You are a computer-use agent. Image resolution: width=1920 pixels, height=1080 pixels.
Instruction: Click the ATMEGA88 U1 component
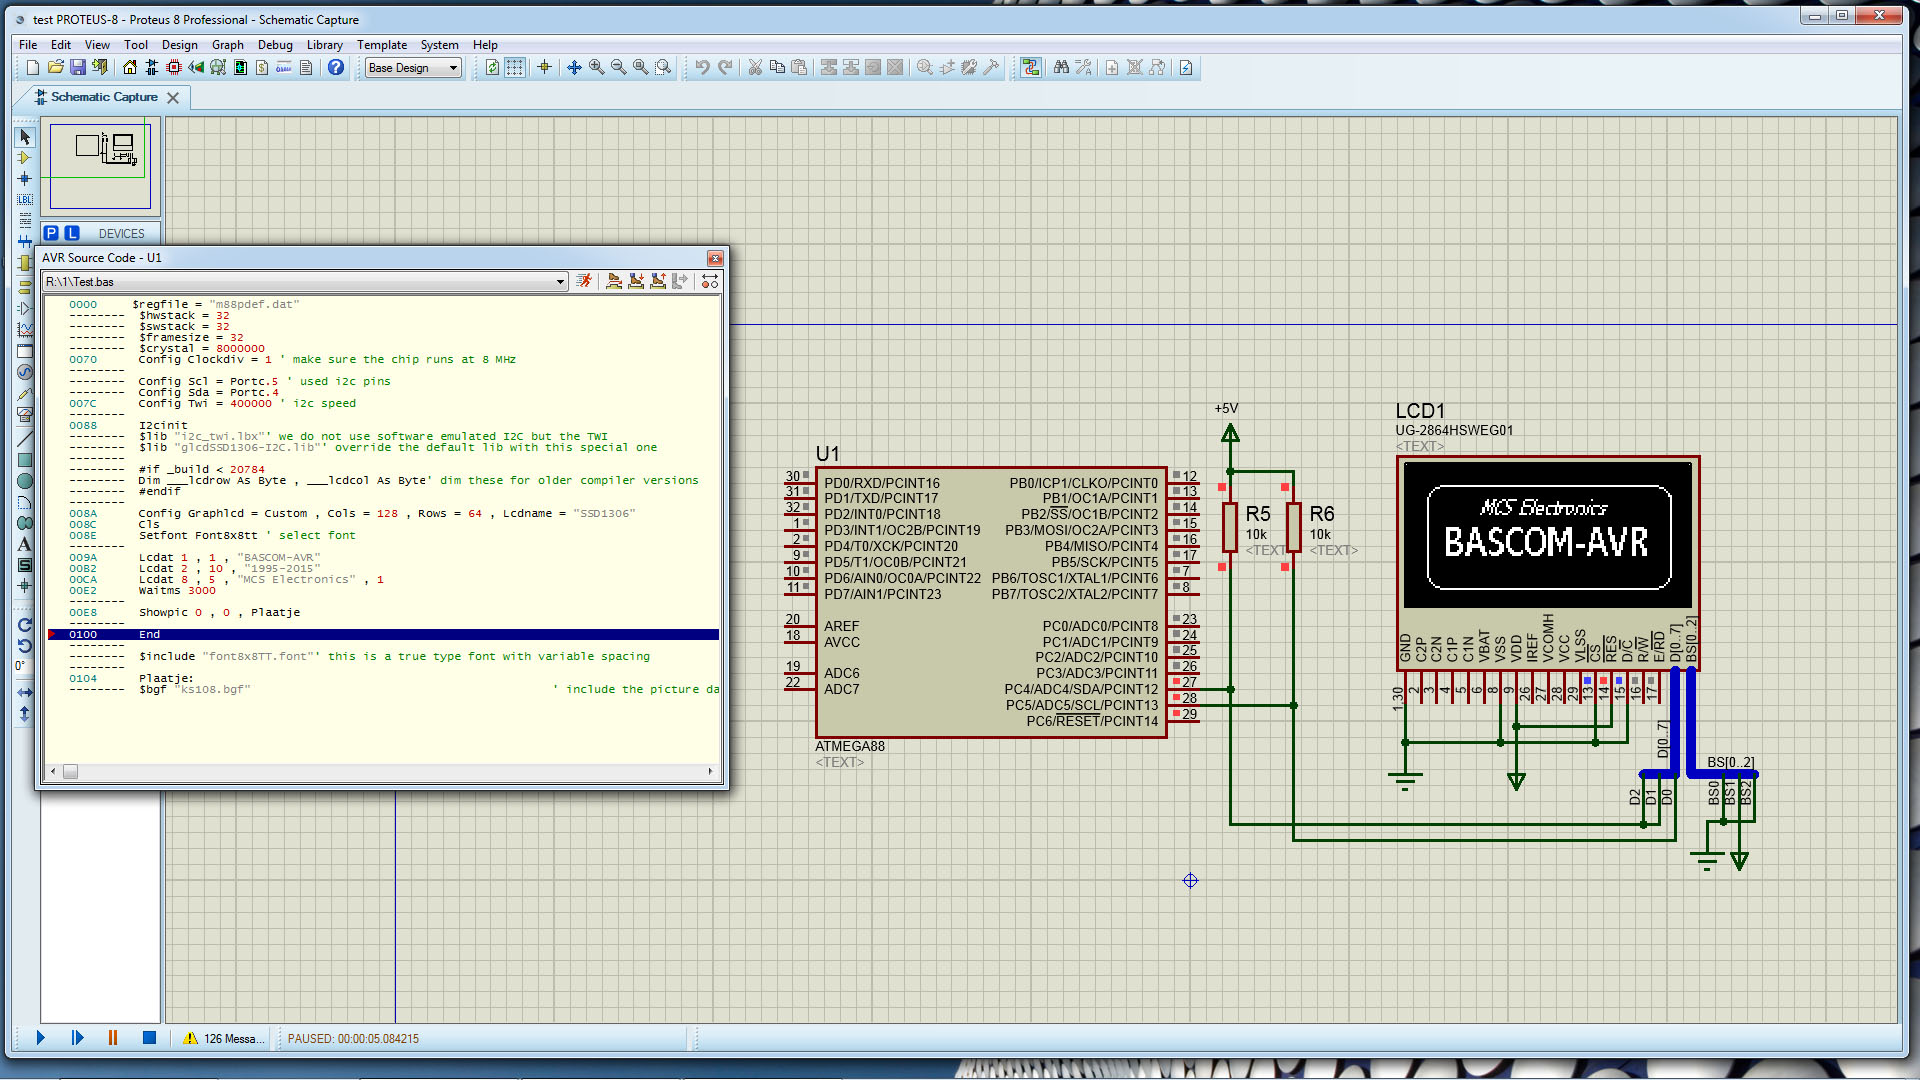pyautogui.click(x=991, y=602)
